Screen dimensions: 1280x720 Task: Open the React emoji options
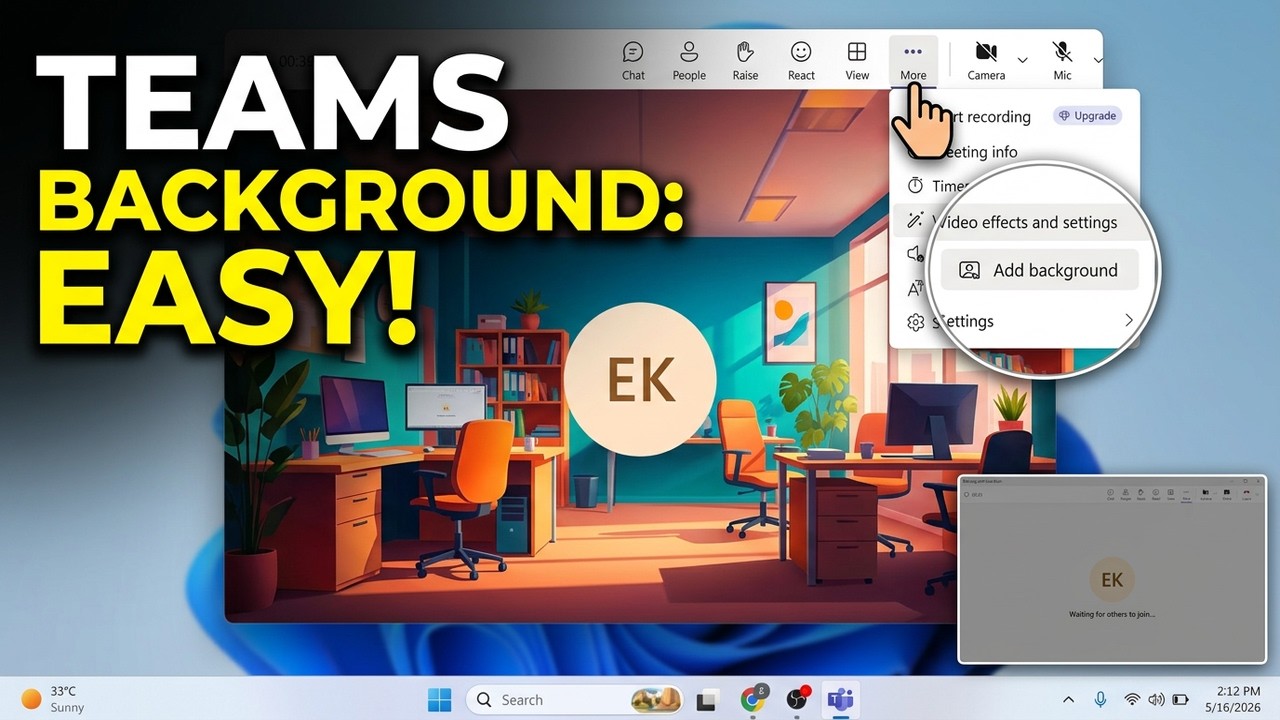pos(801,60)
